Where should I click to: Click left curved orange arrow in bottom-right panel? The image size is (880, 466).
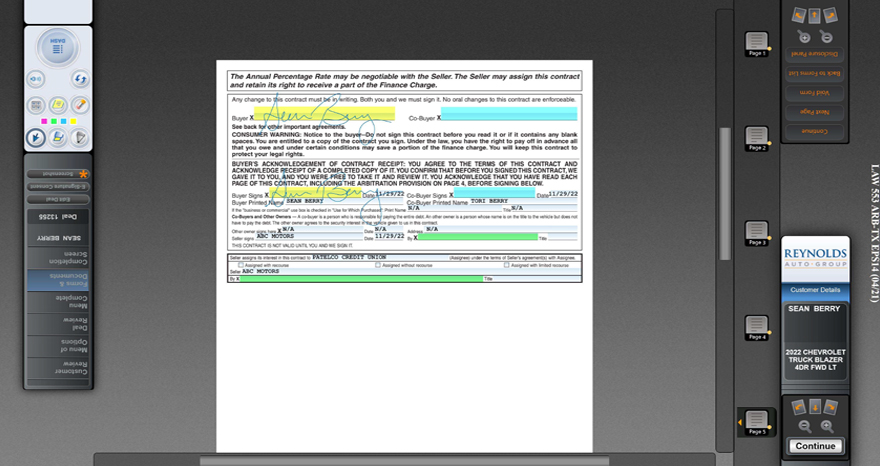point(799,407)
